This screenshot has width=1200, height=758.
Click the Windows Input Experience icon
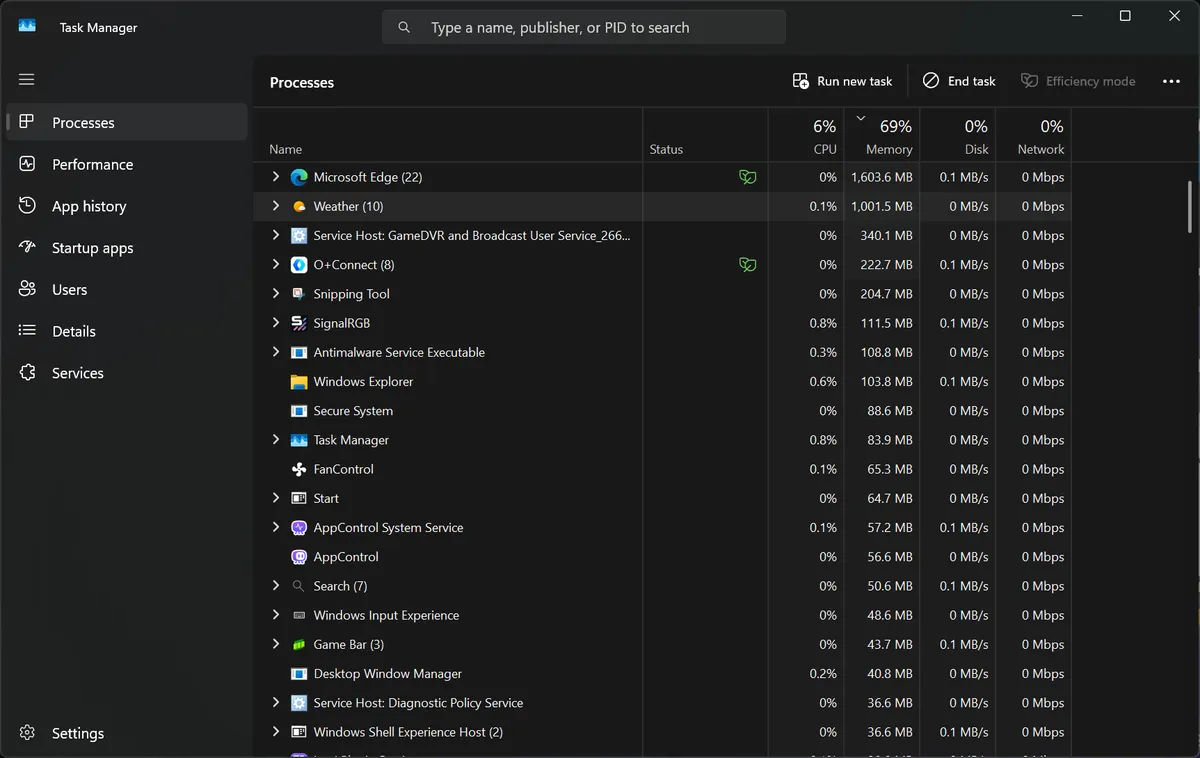298,615
